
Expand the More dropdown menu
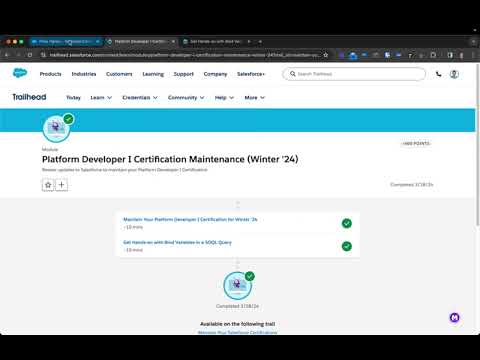(255, 98)
